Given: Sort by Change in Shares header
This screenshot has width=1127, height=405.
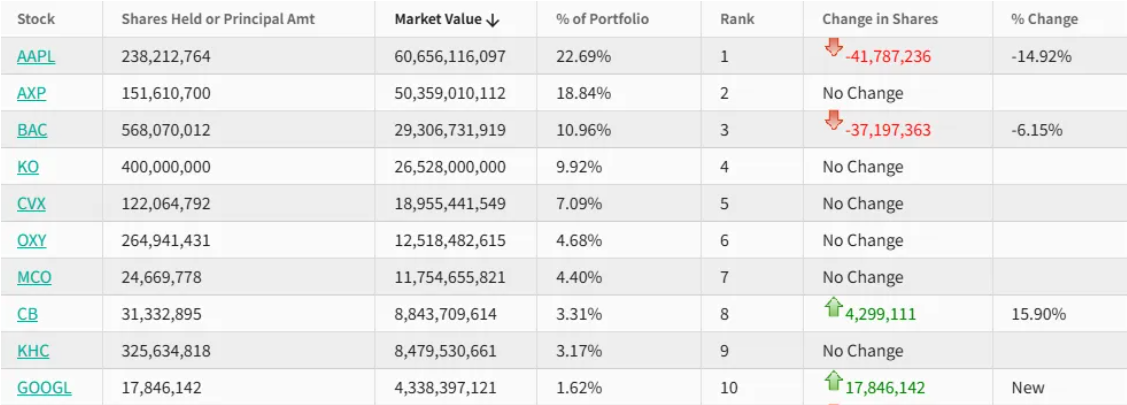Looking at the screenshot, I should [x=880, y=19].
